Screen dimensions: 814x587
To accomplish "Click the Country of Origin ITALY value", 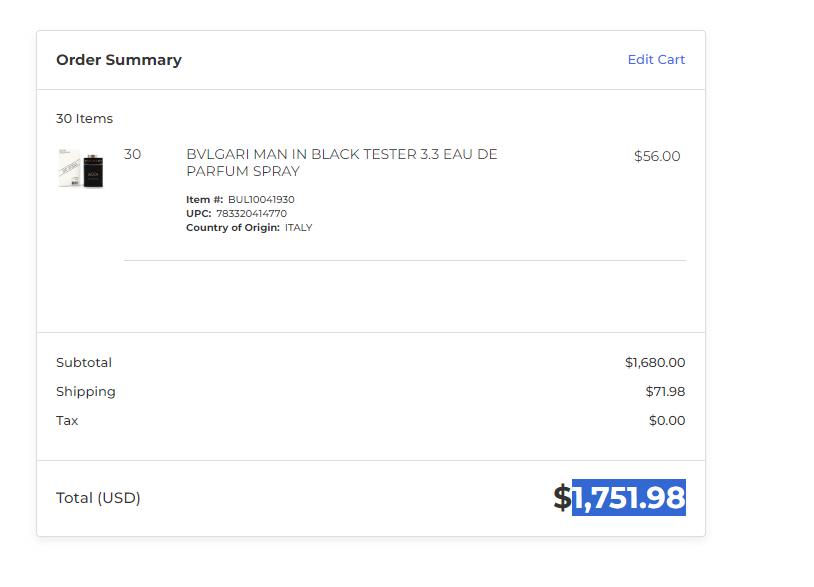I will (299, 228).
